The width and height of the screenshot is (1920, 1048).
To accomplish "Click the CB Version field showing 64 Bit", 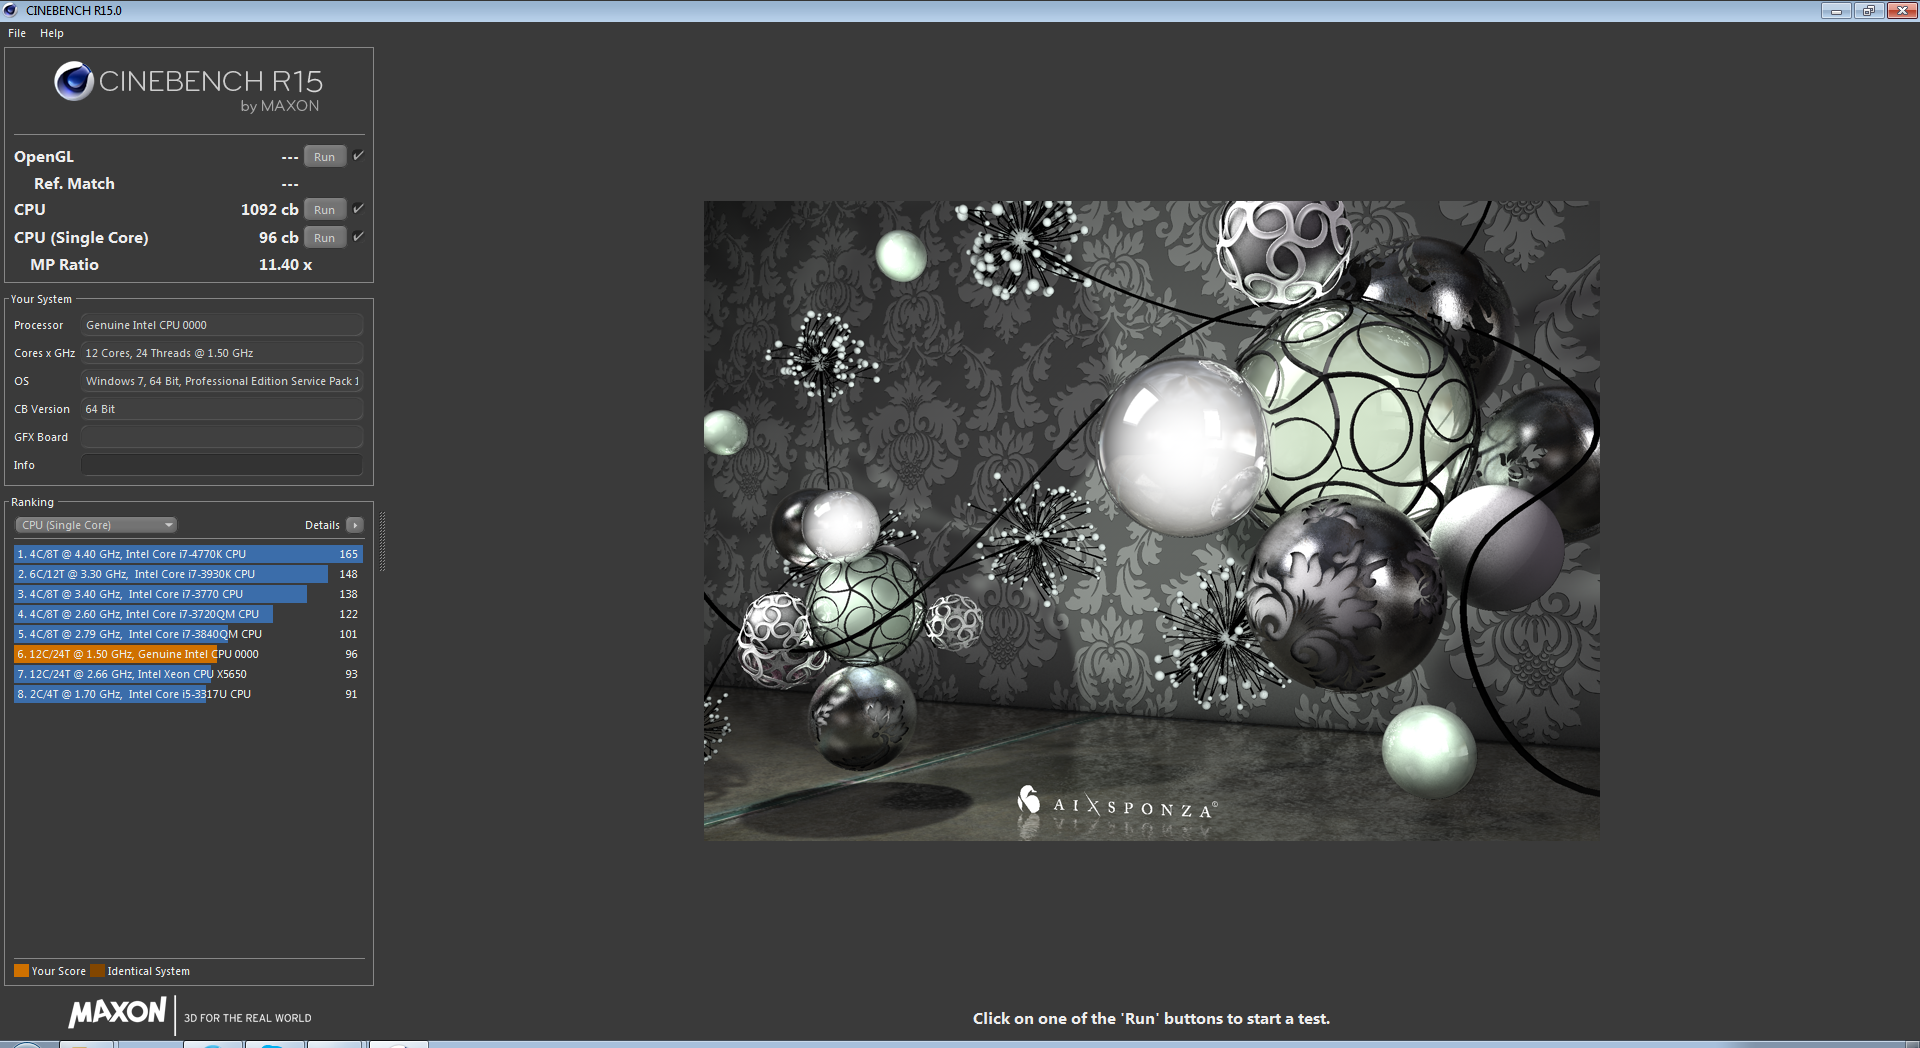I will pyautogui.click(x=222, y=409).
